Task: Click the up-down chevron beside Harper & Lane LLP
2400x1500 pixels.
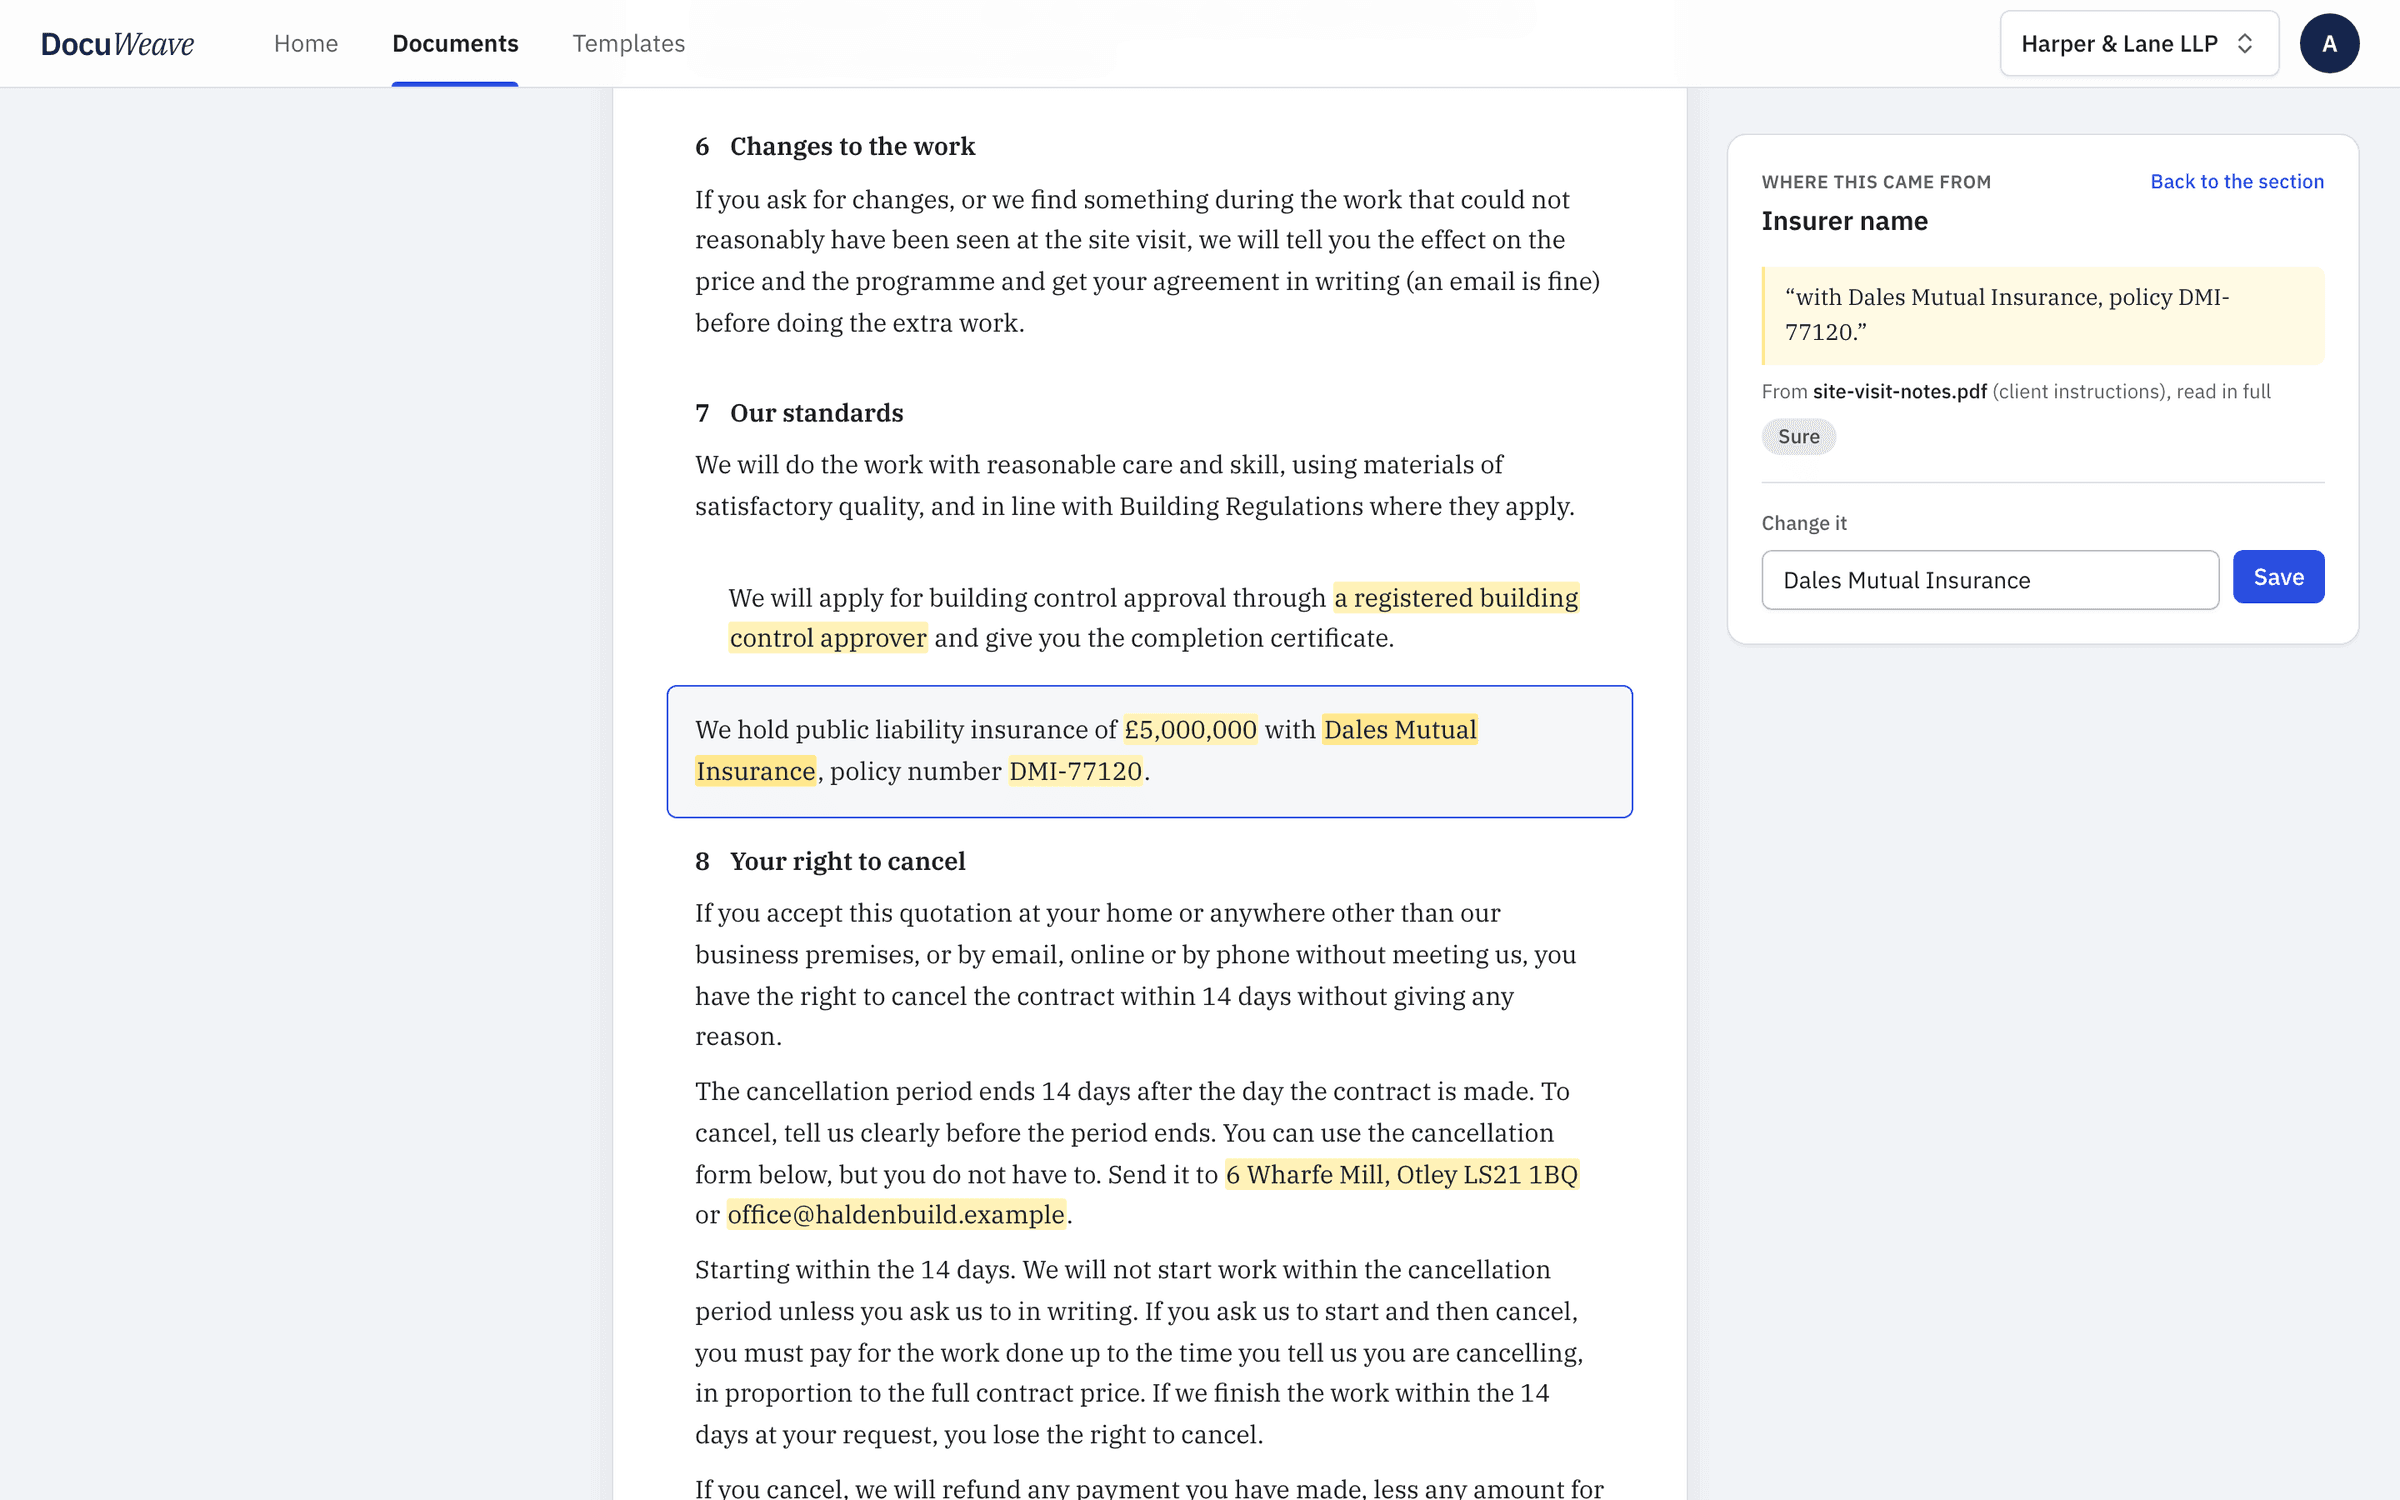Action: coord(2245,44)
